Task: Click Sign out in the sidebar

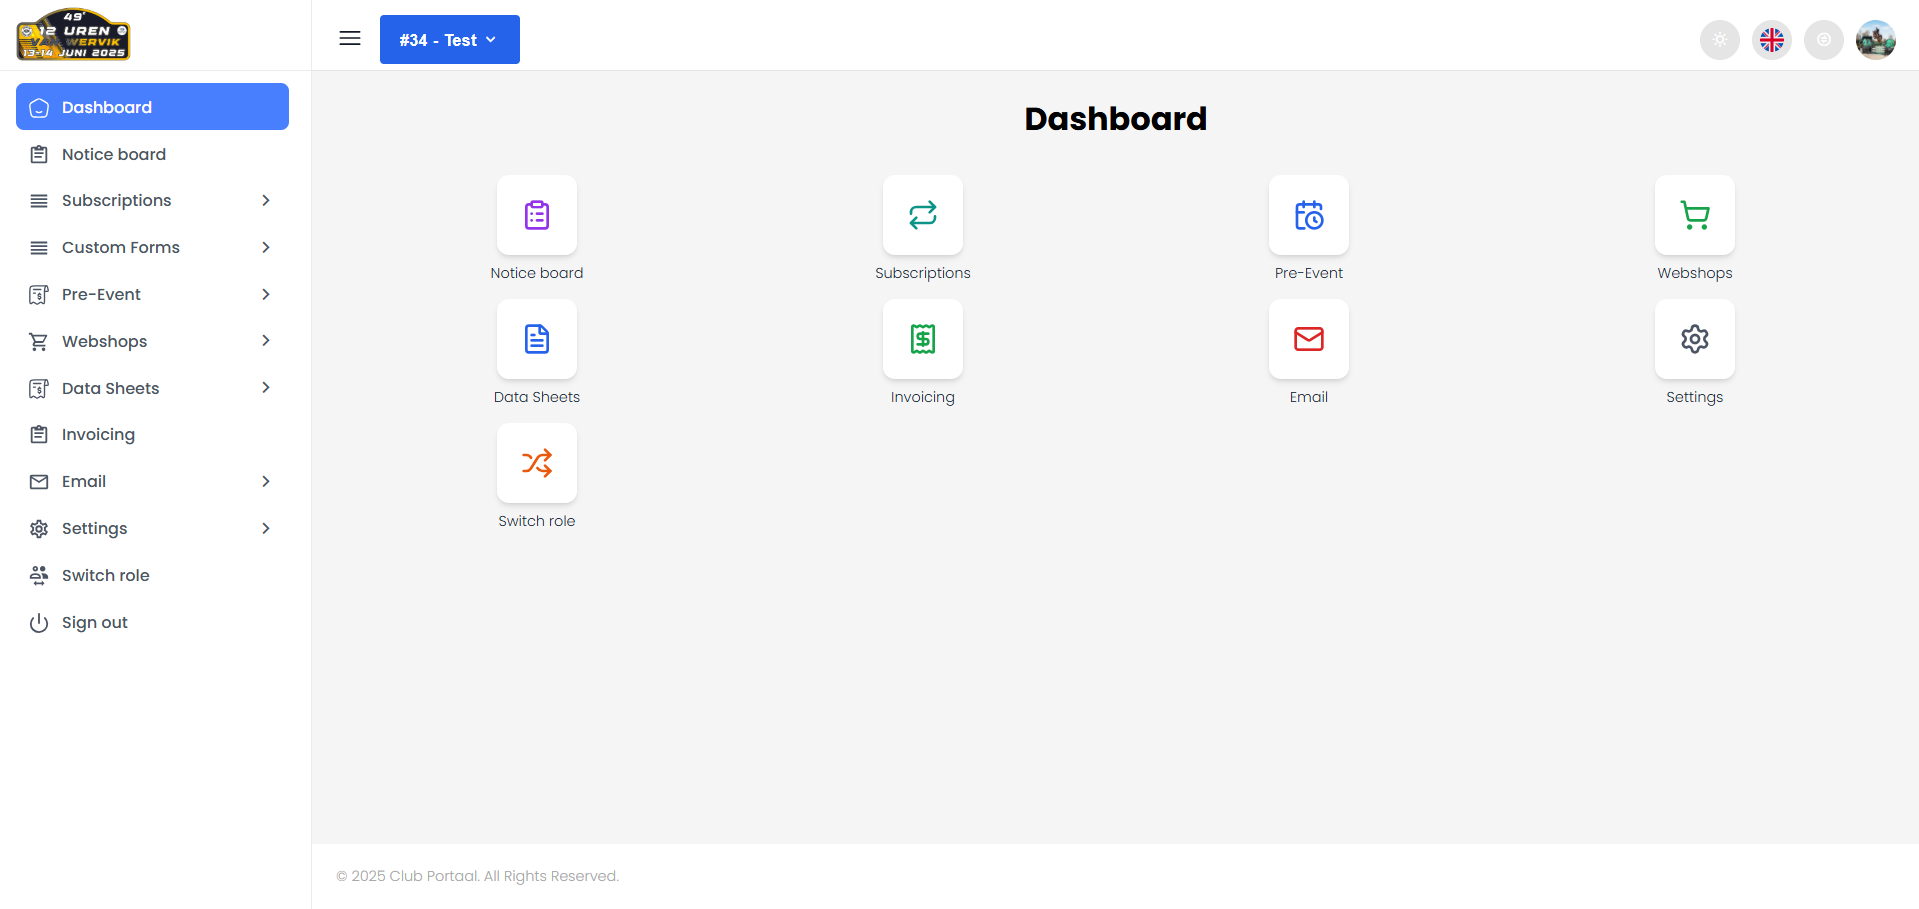Action: point(94,623)
